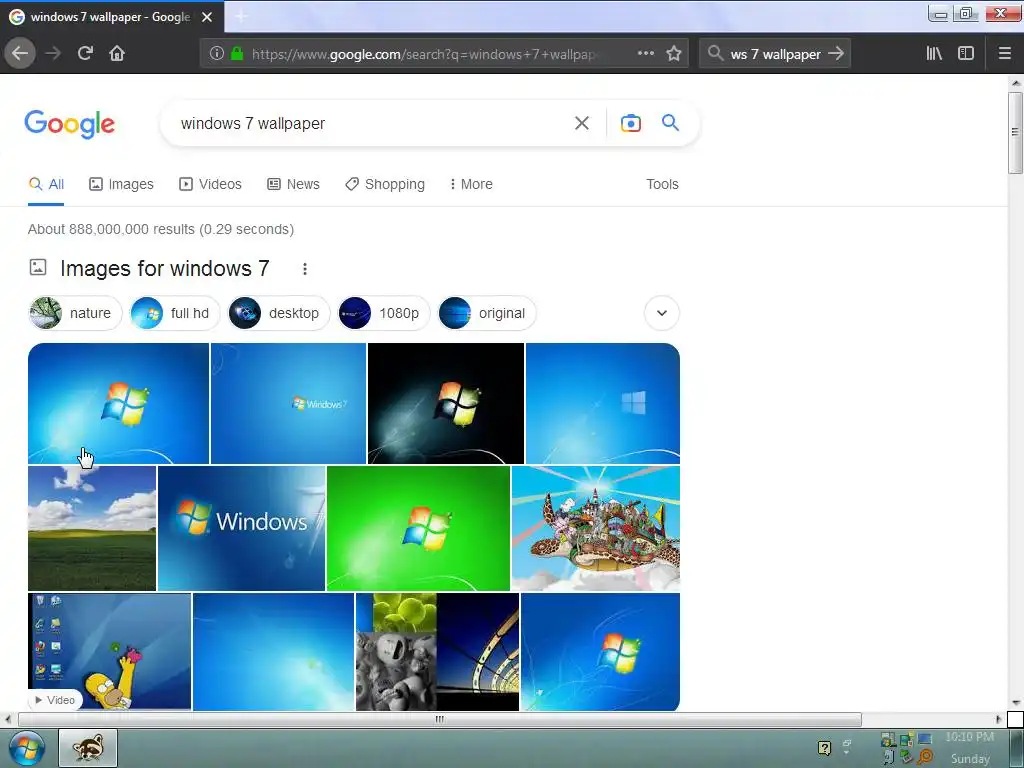Switch to the Videos tab
Image resolution: width=1024 pixels, height=768 pixels.
click(x=210, y=184)
